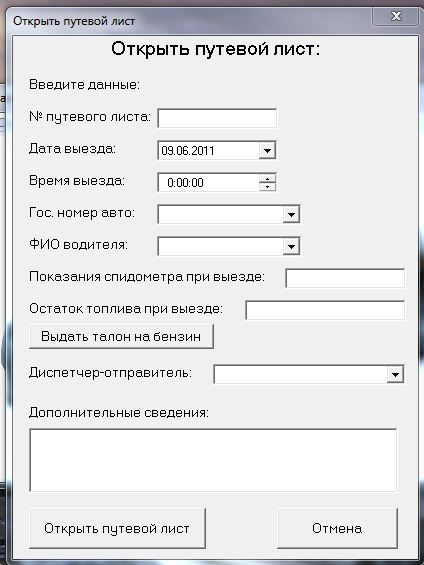424x565 pixels.
Task: Expand the ФИО водителя dropdown arrow
Action: coord(291,246)
